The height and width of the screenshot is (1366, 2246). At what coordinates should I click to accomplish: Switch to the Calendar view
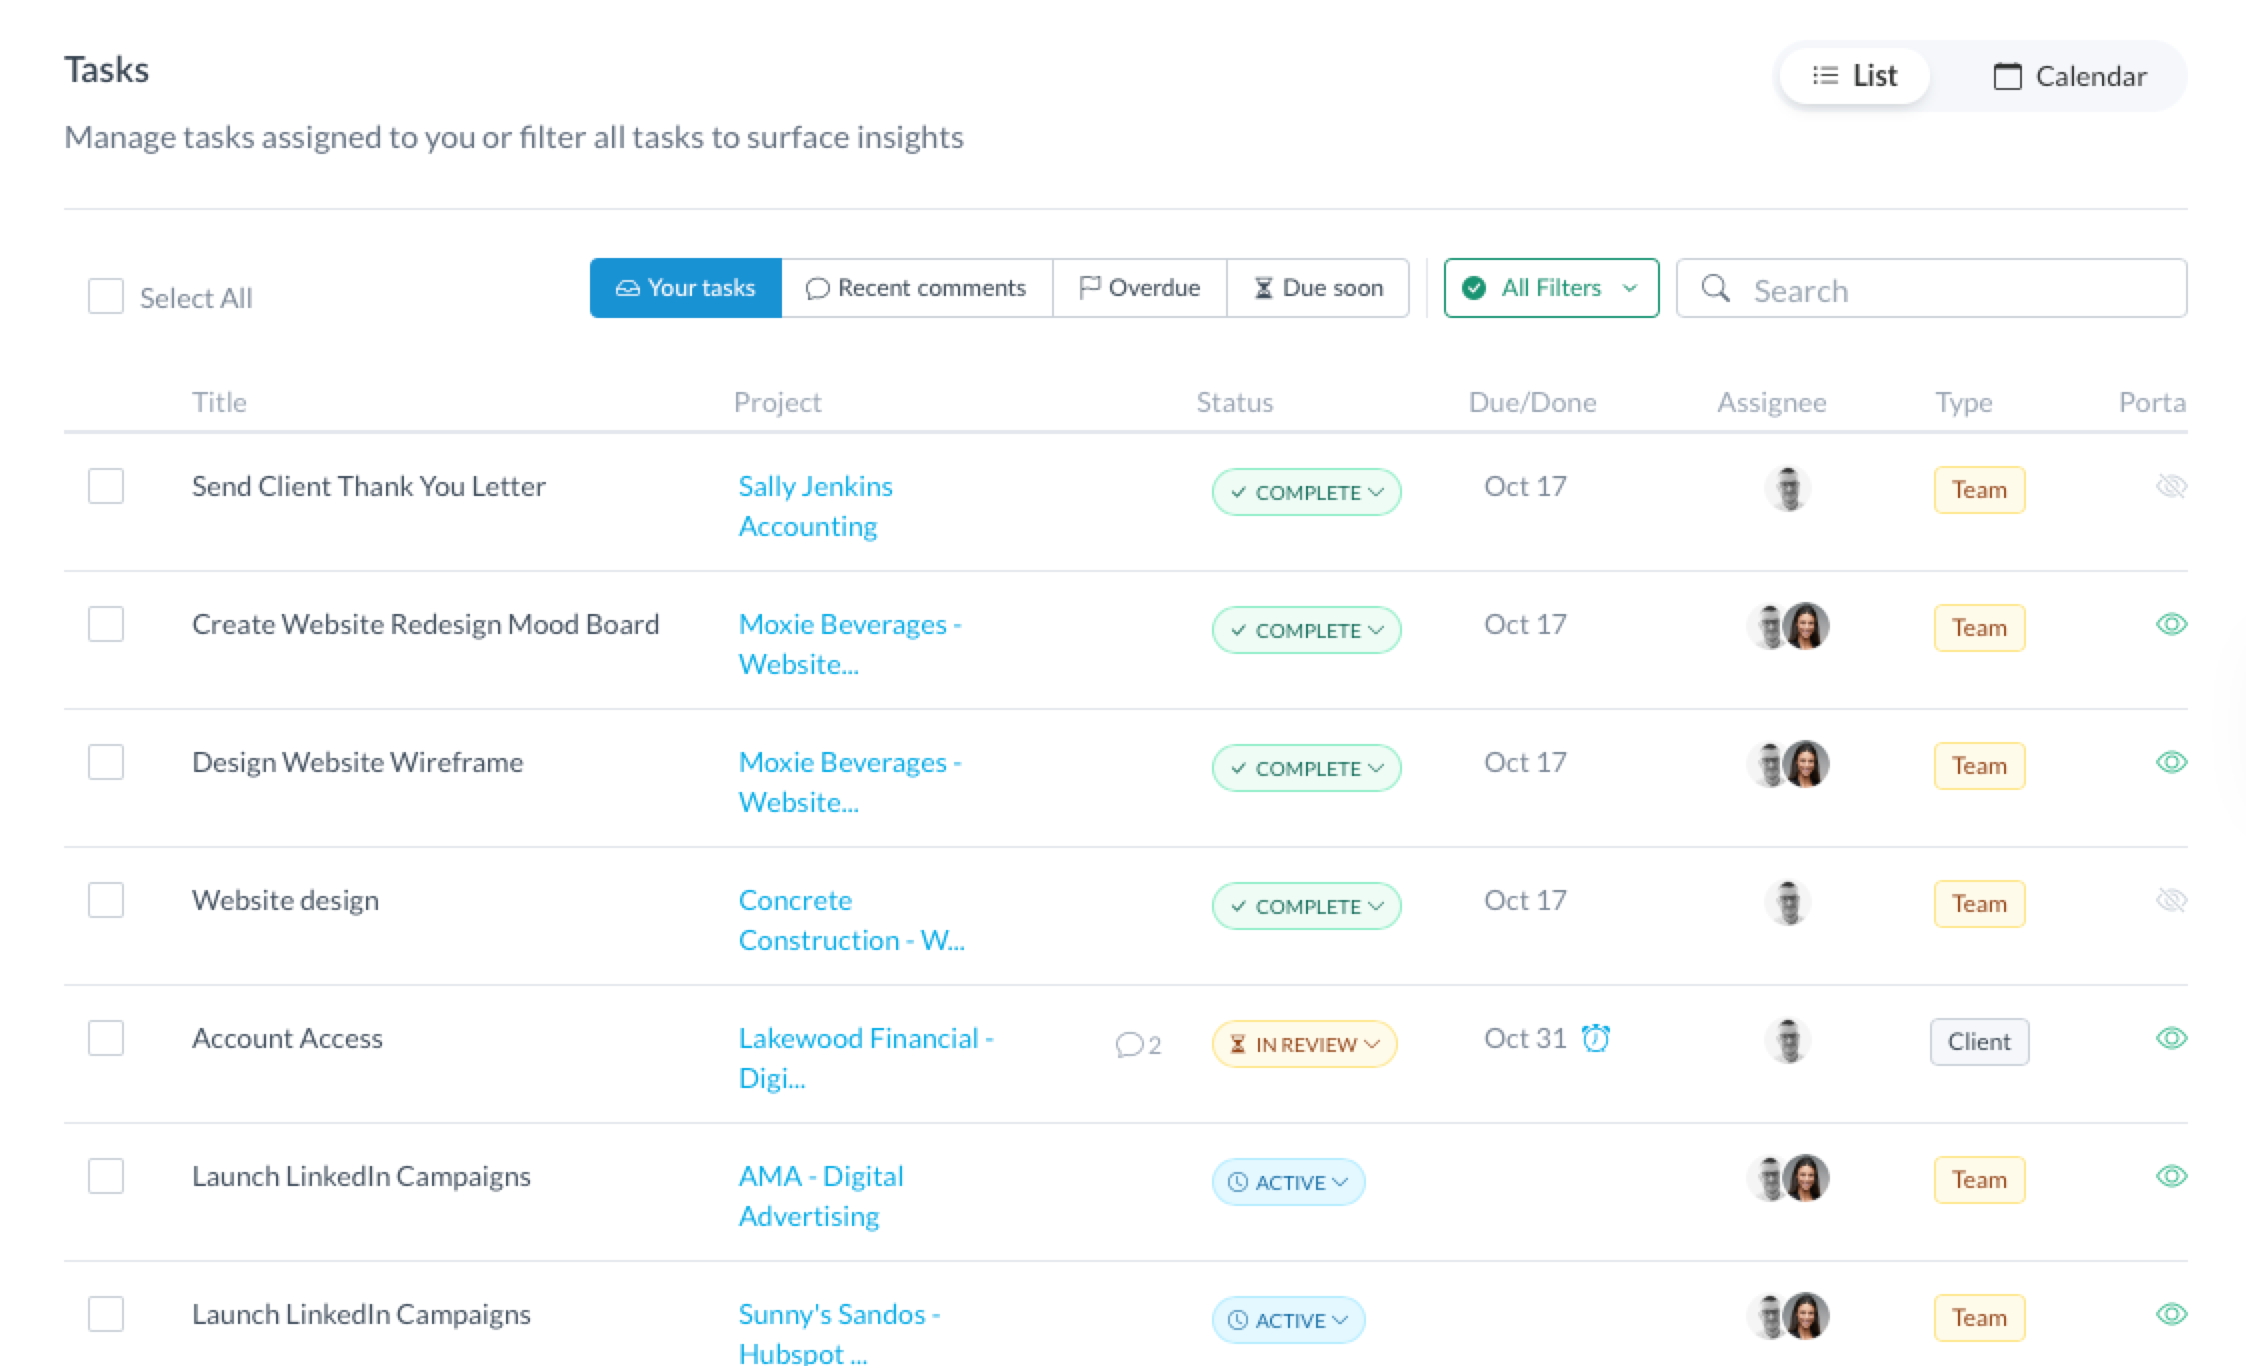pos(2069,77)
